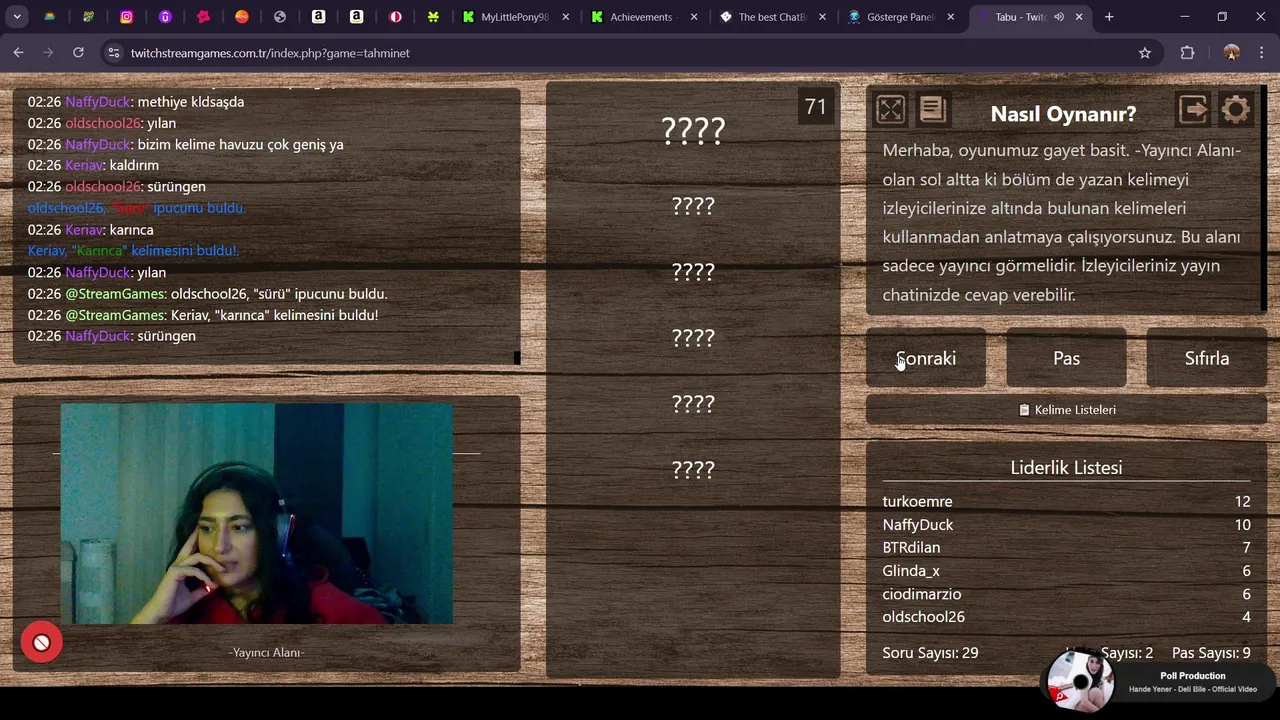Image resolution: width=1280 pixels, height=720 pixels.
Task: Reload the page
Action: [x=78, y=53]
